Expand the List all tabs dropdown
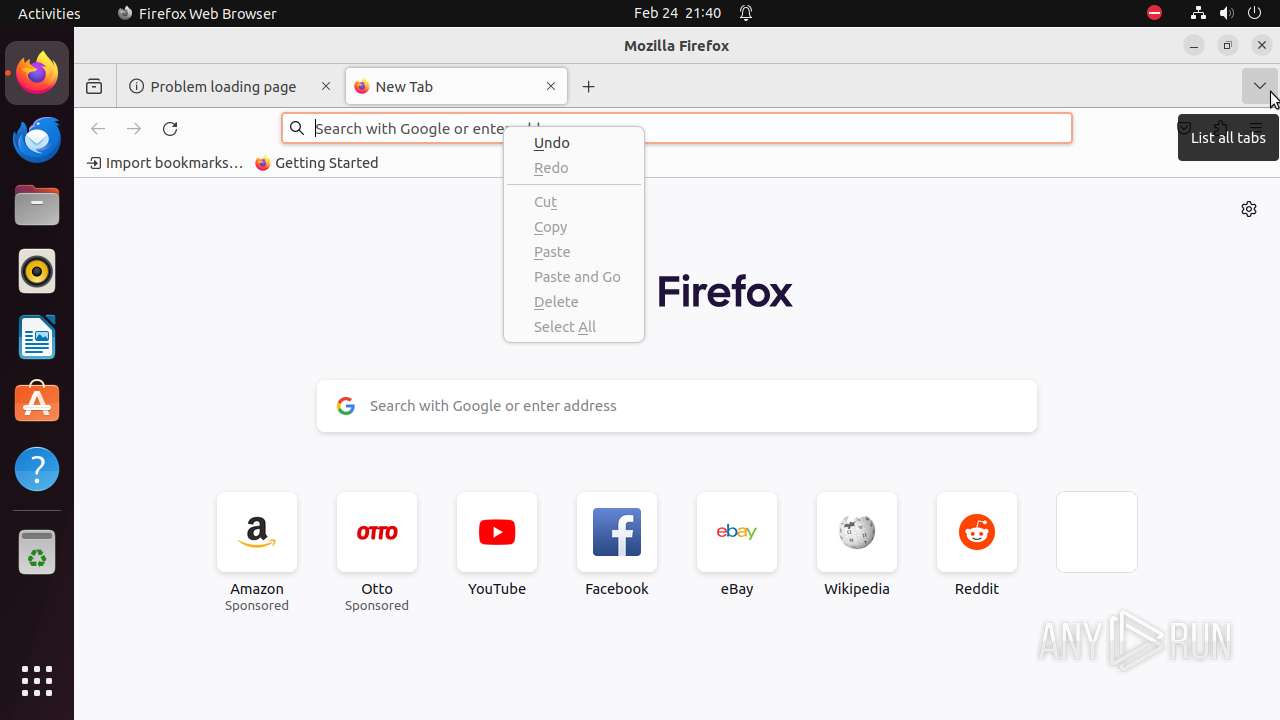Viewport: 1280px width, 720px height. point(1259,86)
